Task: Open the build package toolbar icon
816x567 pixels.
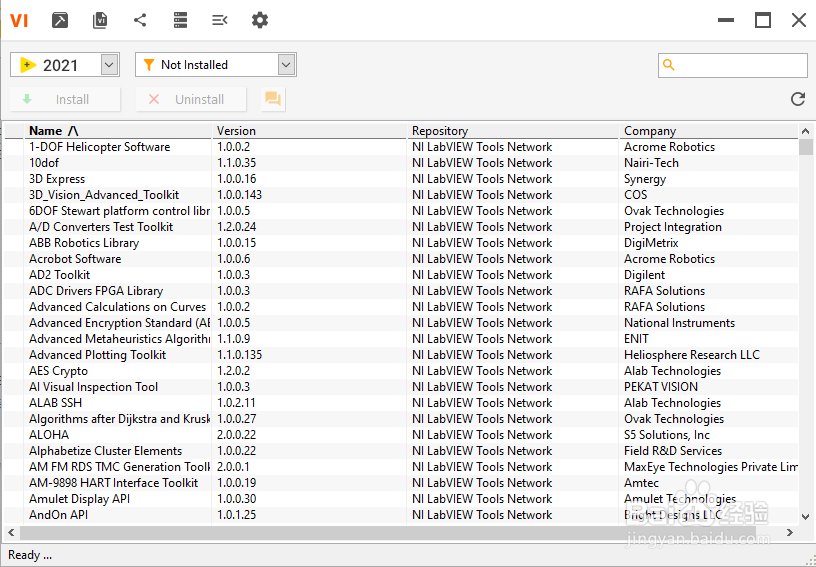Action: (x=60, y=20)
